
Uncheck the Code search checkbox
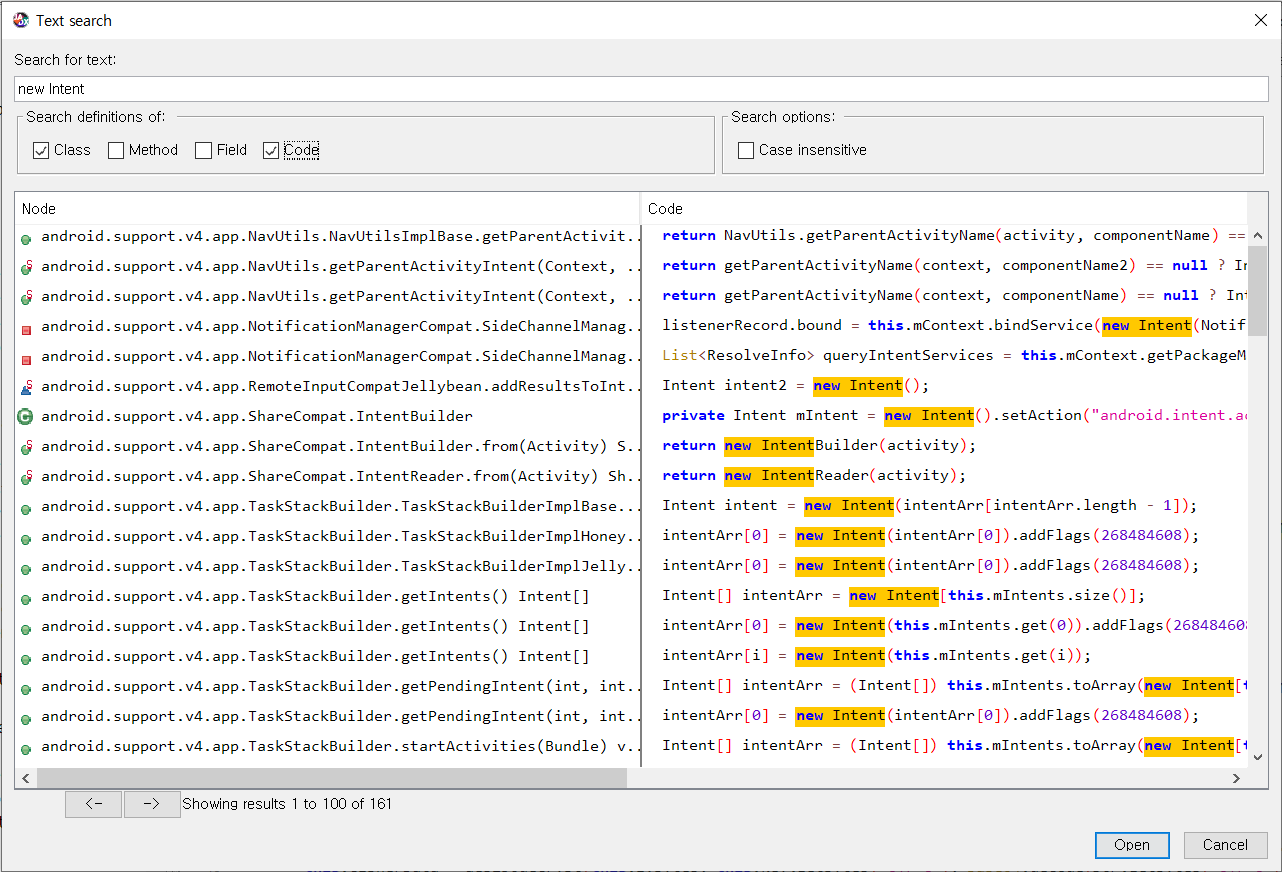(271, 150)
